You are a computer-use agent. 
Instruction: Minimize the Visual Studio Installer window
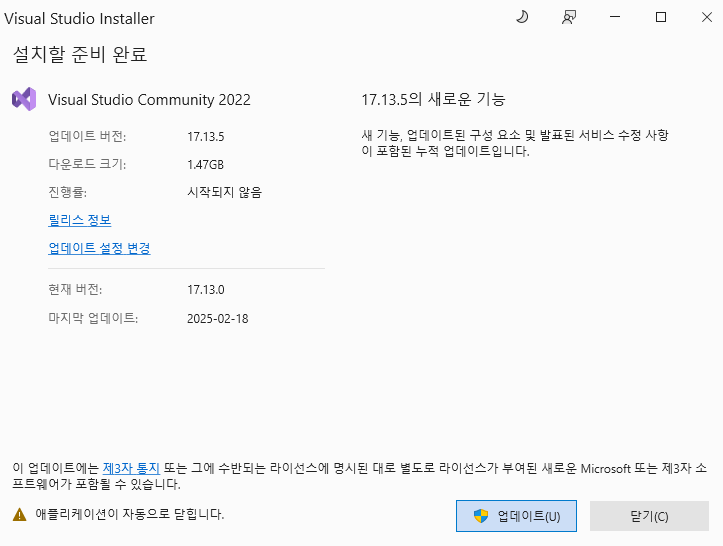[615, 17]
